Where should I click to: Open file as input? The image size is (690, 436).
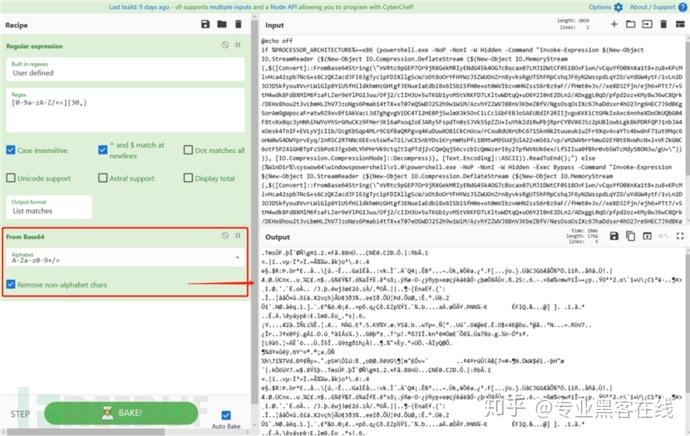pyautogui.click(x=647, y=24)
